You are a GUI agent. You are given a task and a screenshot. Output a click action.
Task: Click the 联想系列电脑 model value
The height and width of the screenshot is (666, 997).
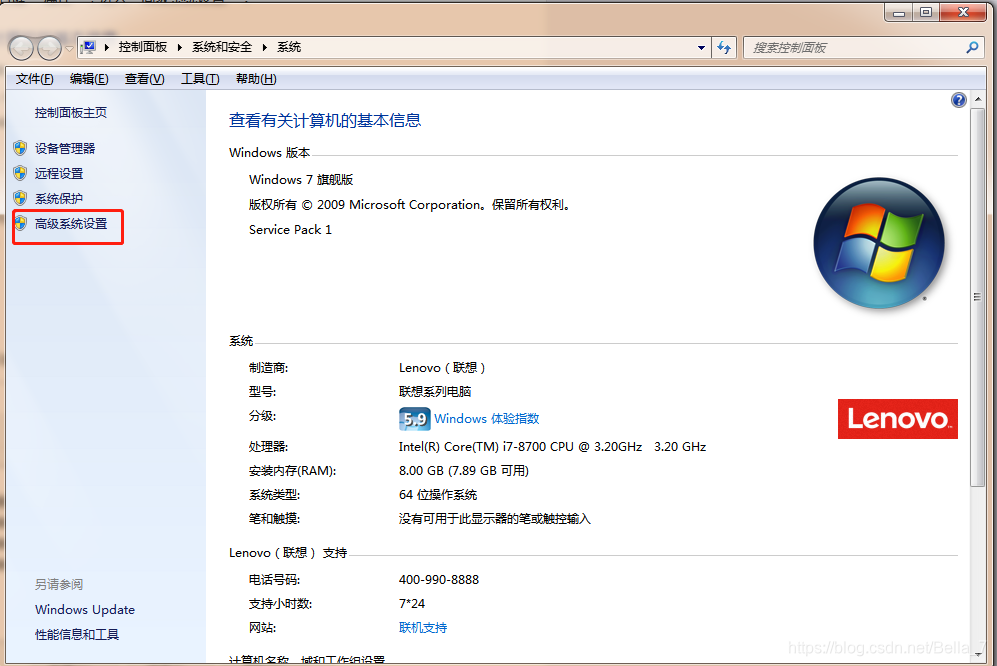pos(435,392)
